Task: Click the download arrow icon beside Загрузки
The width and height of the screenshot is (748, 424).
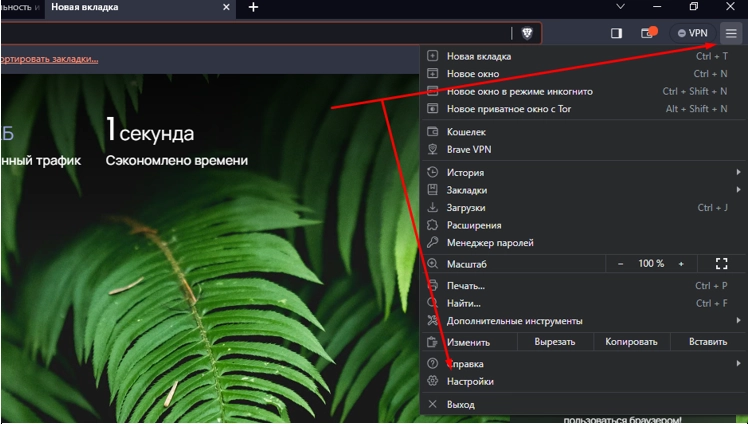Action: (432, 207)
